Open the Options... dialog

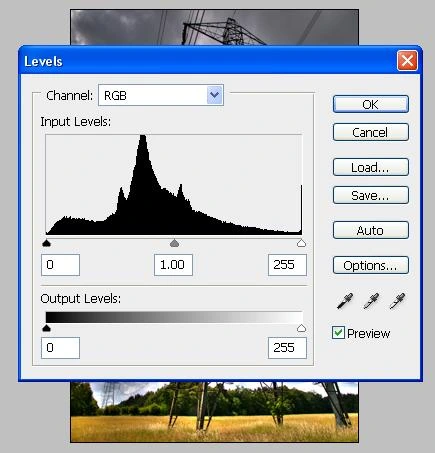[x=371, y=265]
